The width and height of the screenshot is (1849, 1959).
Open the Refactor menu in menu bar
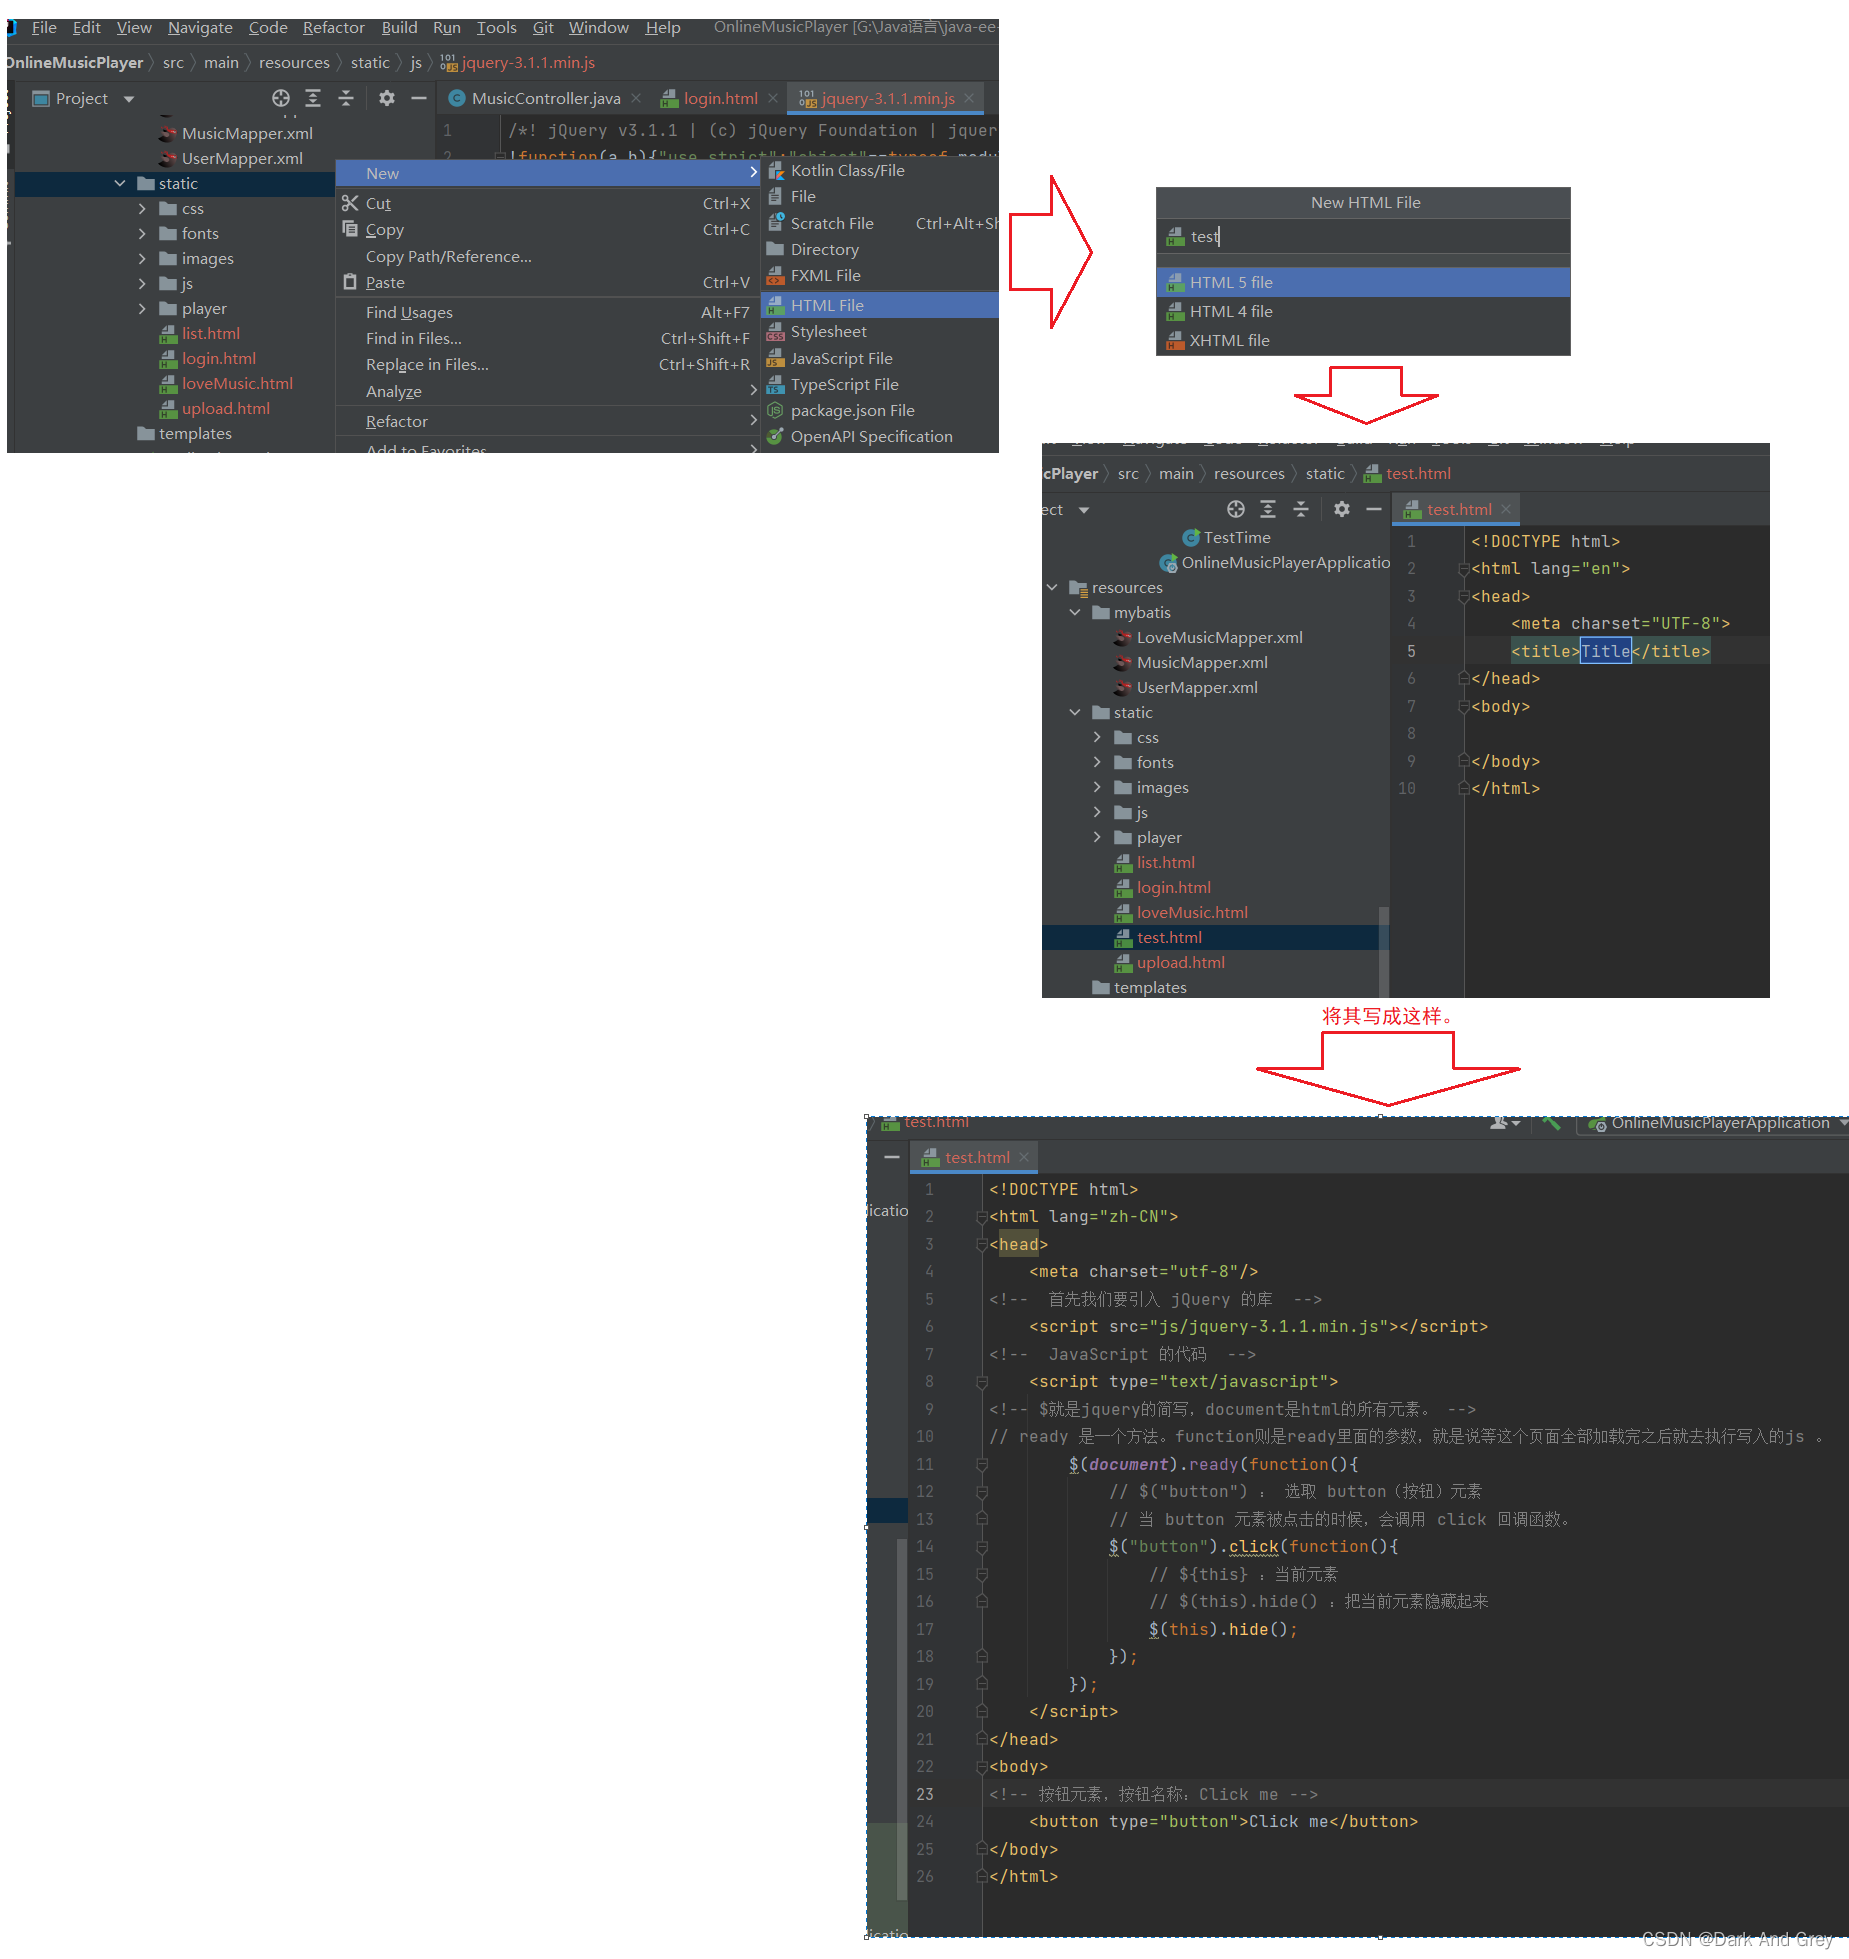point(334,27)
